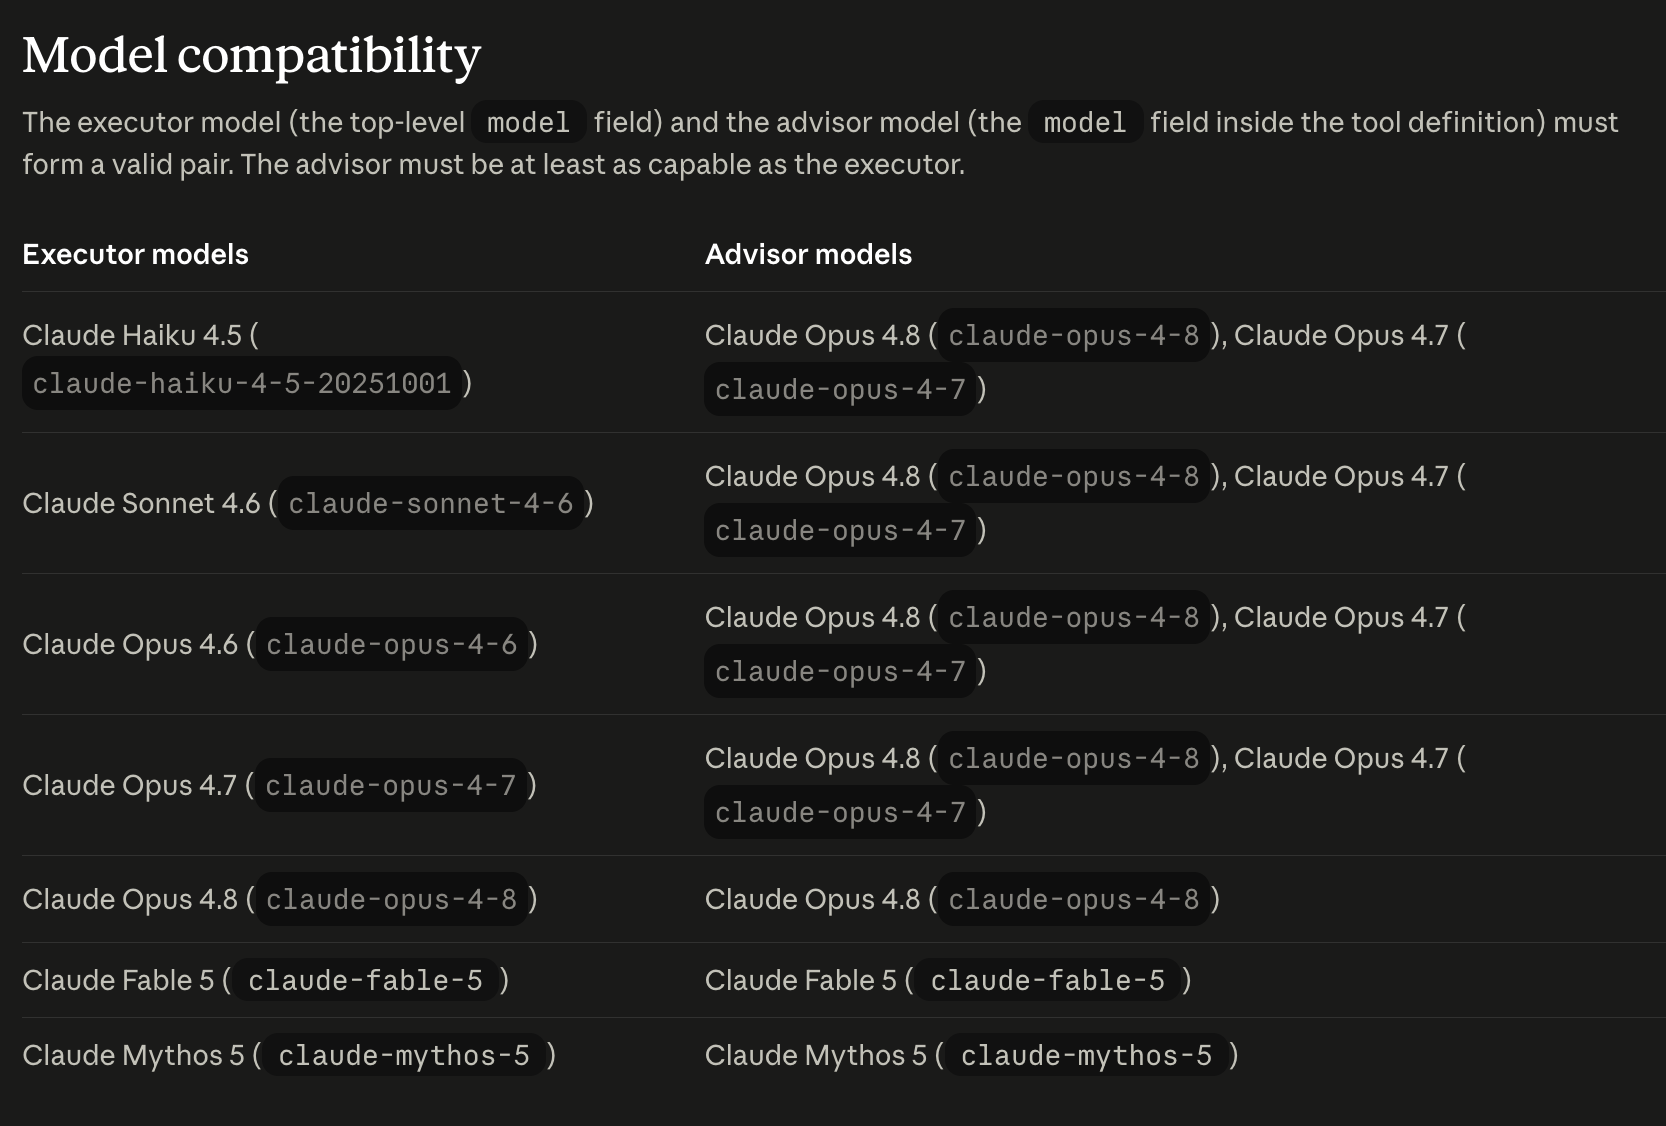Select advisor claude-opus-4-8 code in Haiku row
Screen dimensions: 1666x1126
(x=1074, y=335)
